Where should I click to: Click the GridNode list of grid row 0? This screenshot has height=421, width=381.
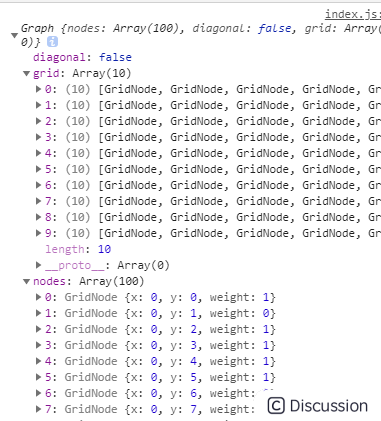click(x=239, y=89)
